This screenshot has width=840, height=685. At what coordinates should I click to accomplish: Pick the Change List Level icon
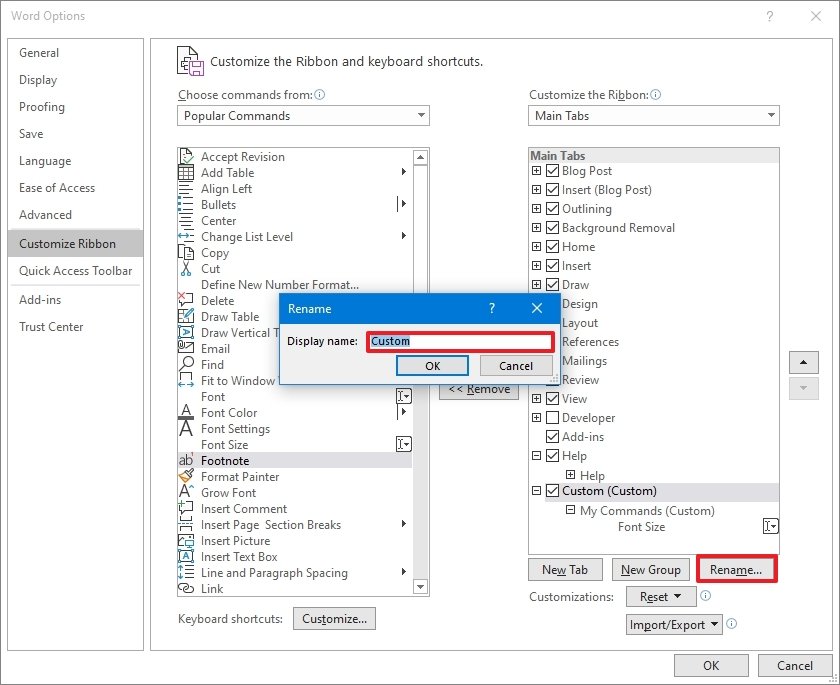(x=186, y=237)
